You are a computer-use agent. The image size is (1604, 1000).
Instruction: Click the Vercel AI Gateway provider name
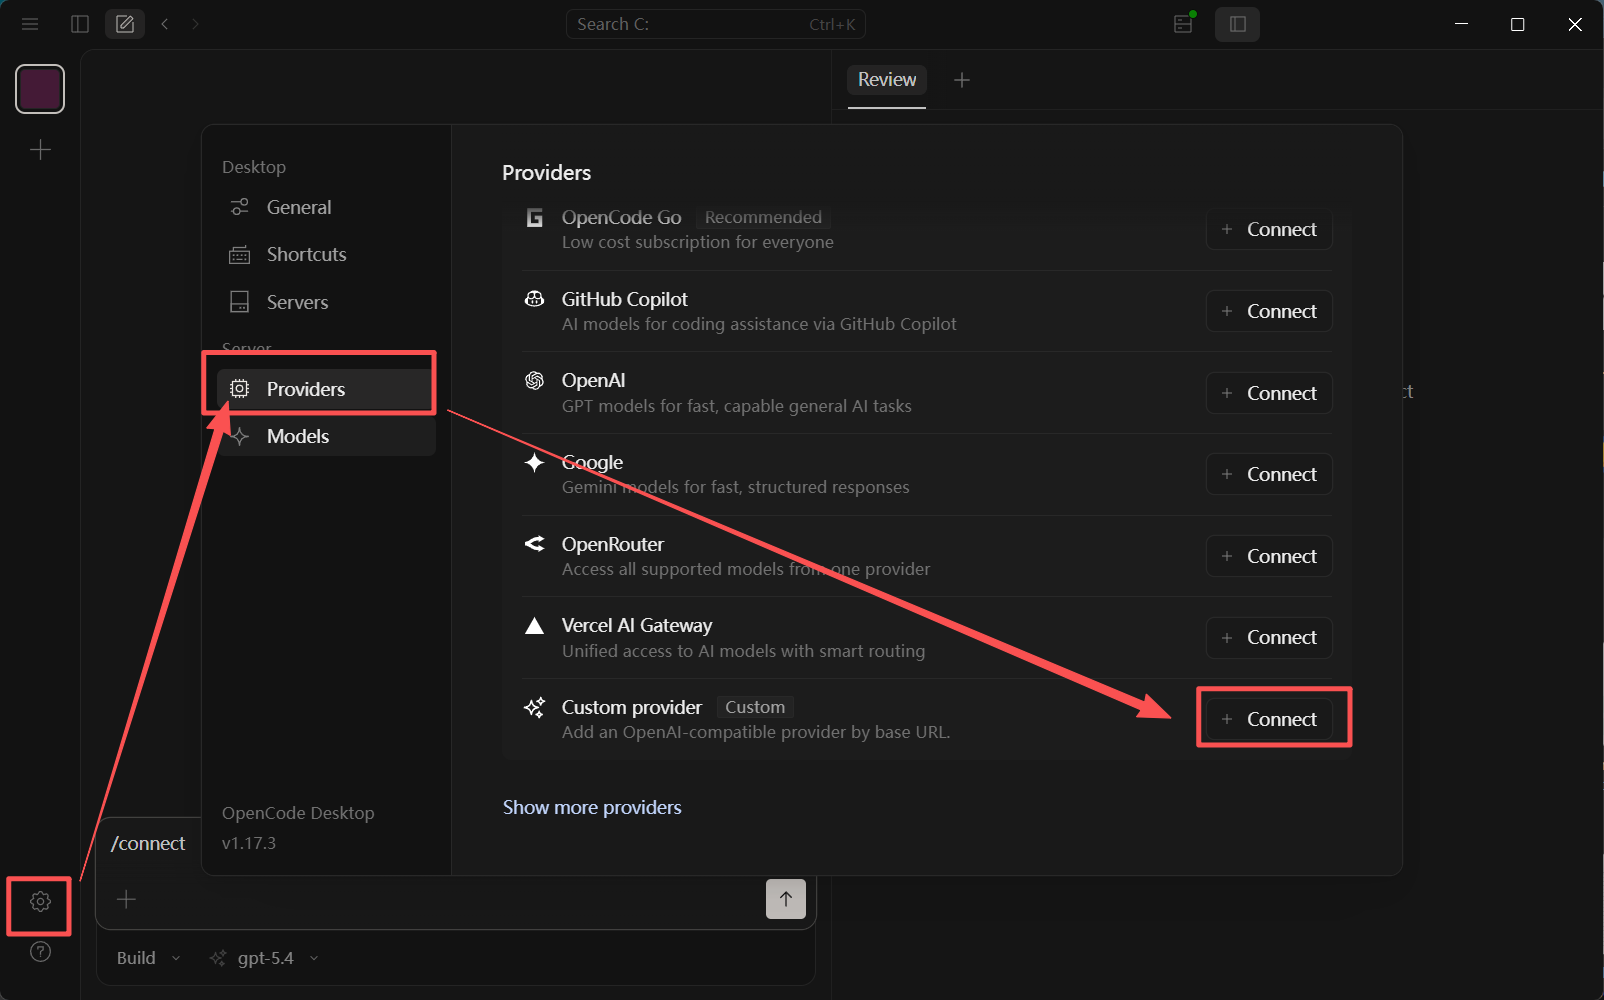pos(637,625)
